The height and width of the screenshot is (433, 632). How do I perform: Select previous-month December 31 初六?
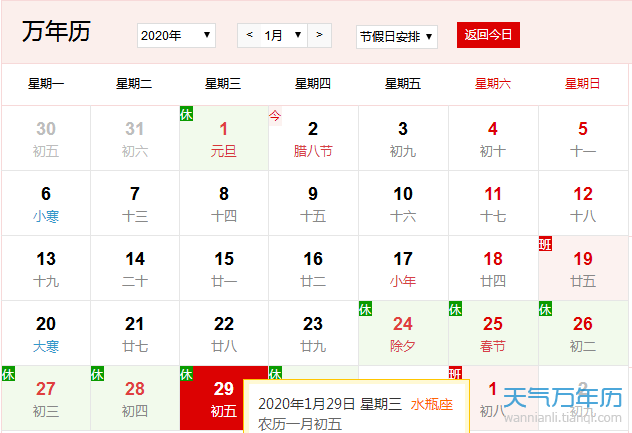pyautogui.click(x=135, y=138)
